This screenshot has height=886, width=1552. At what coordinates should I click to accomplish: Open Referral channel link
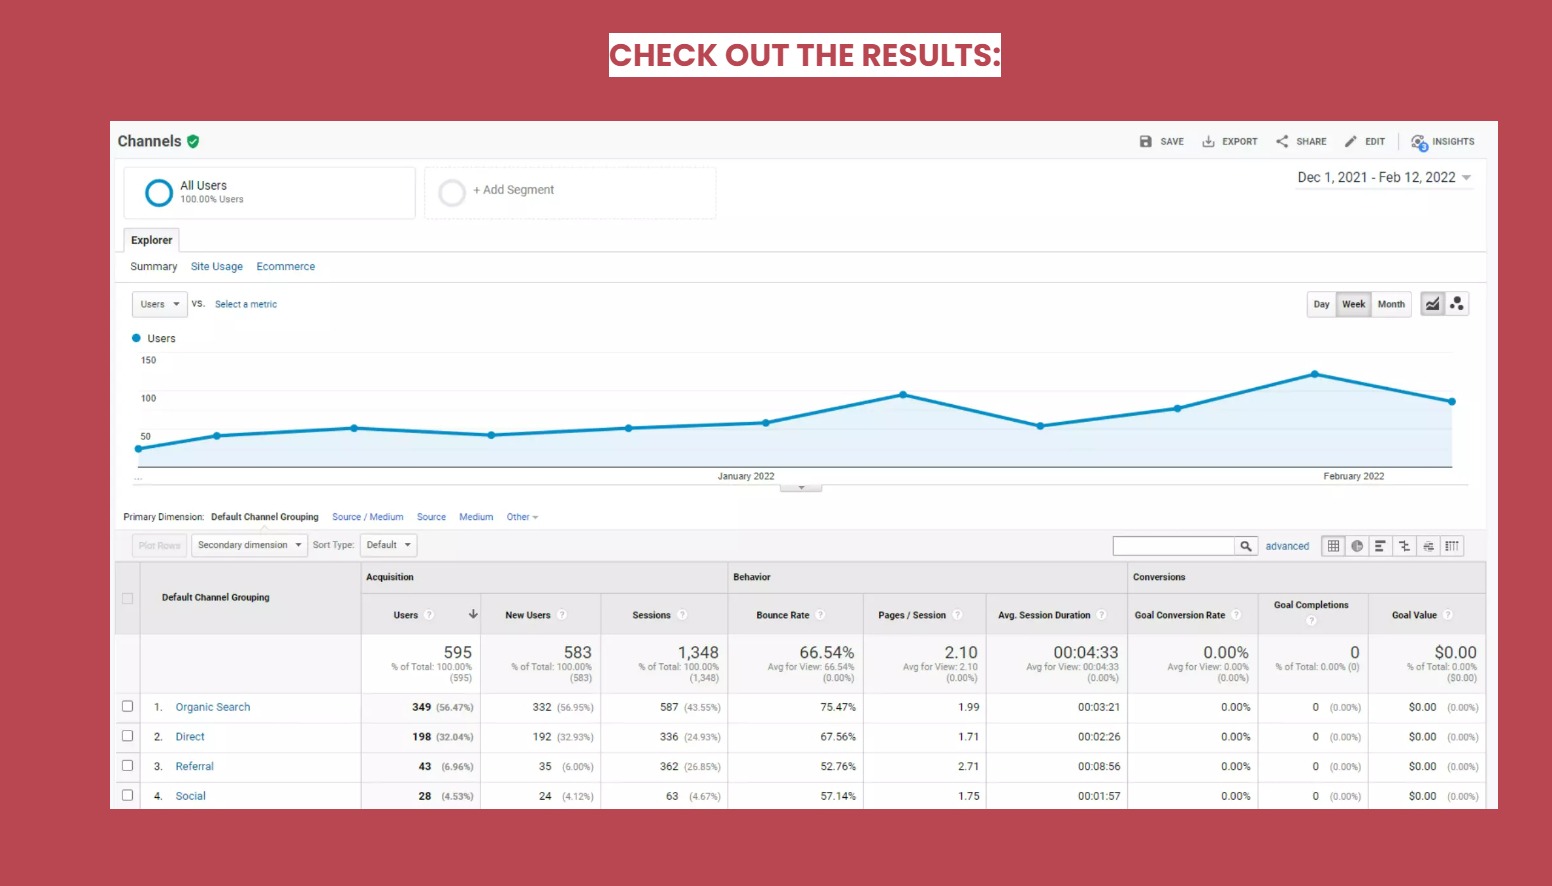(195, 767)
